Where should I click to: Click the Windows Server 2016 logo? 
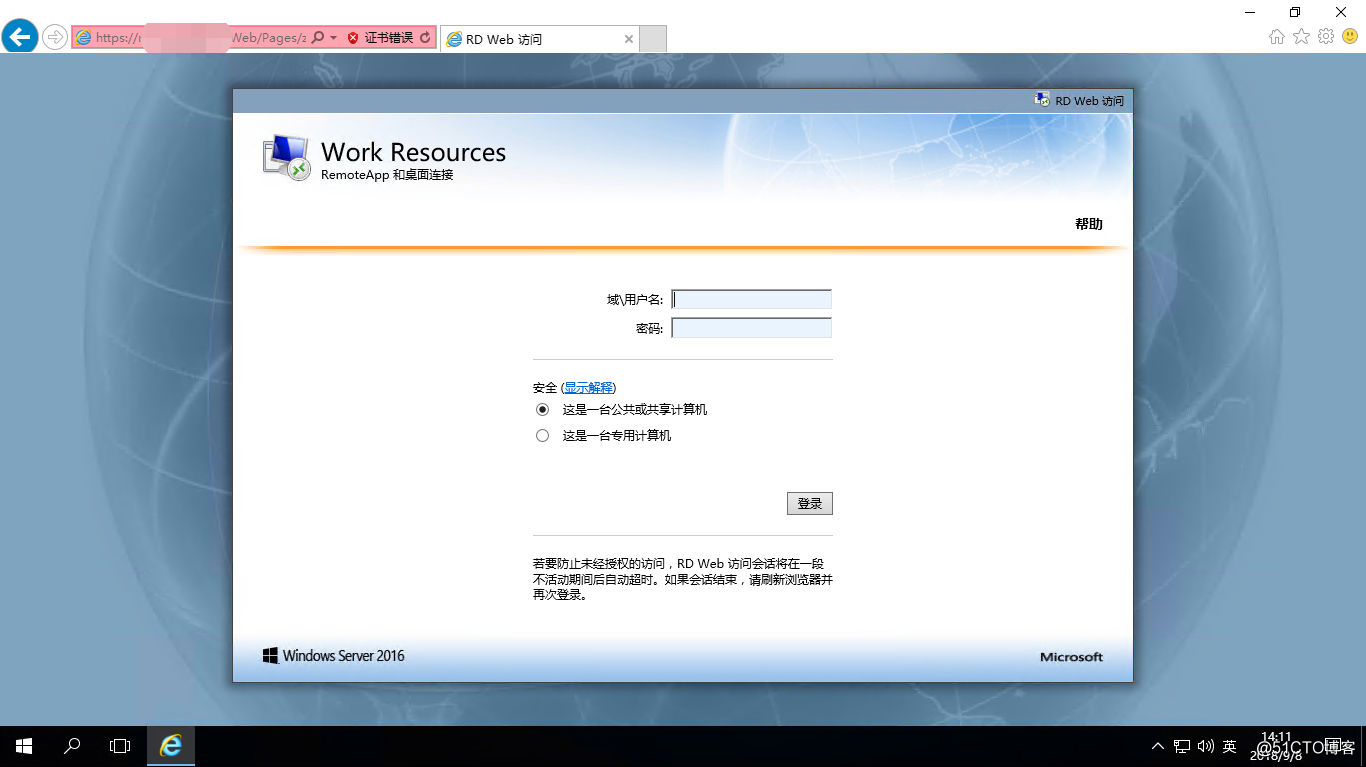tap(334, 656)
